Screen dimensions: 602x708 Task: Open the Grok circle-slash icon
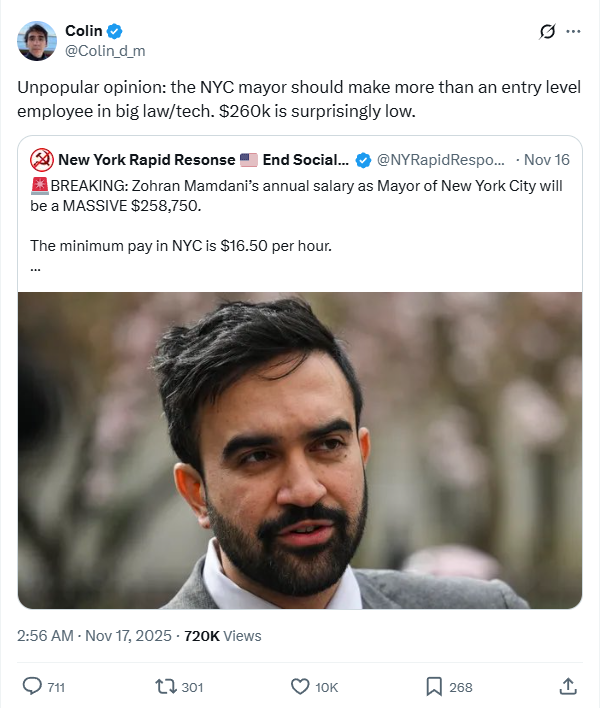547,31
